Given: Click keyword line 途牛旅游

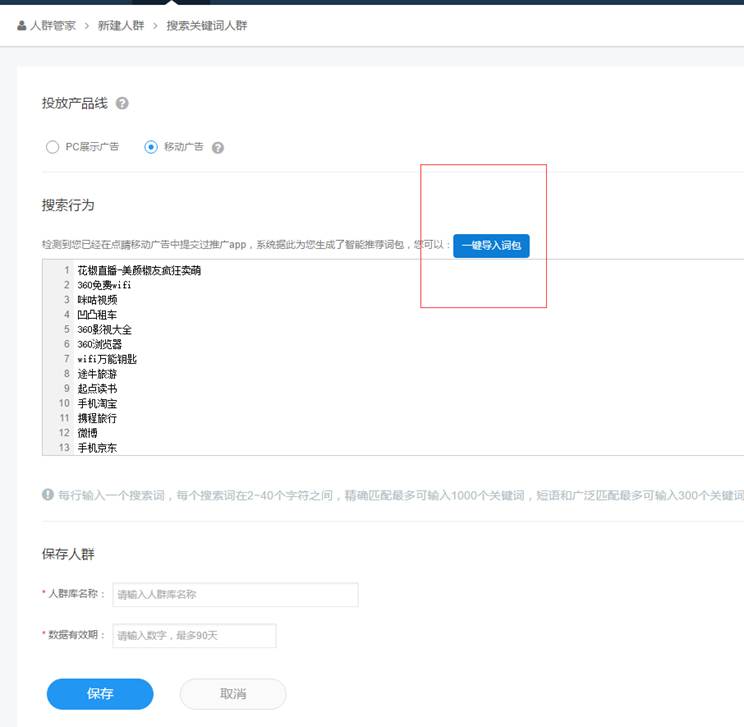Looking at the screenshot, I should pos(97,374).
